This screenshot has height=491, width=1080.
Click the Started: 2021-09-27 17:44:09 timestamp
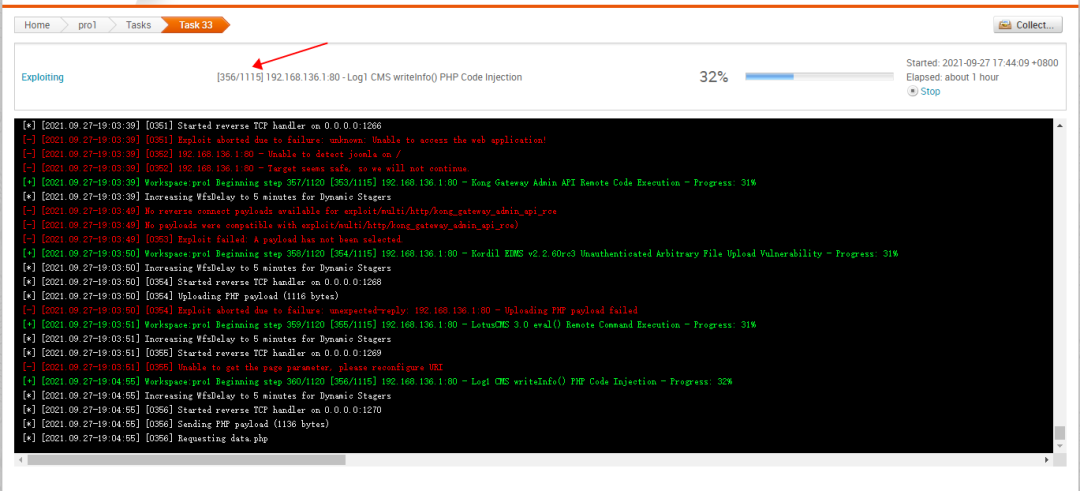[x=982, y=63]
